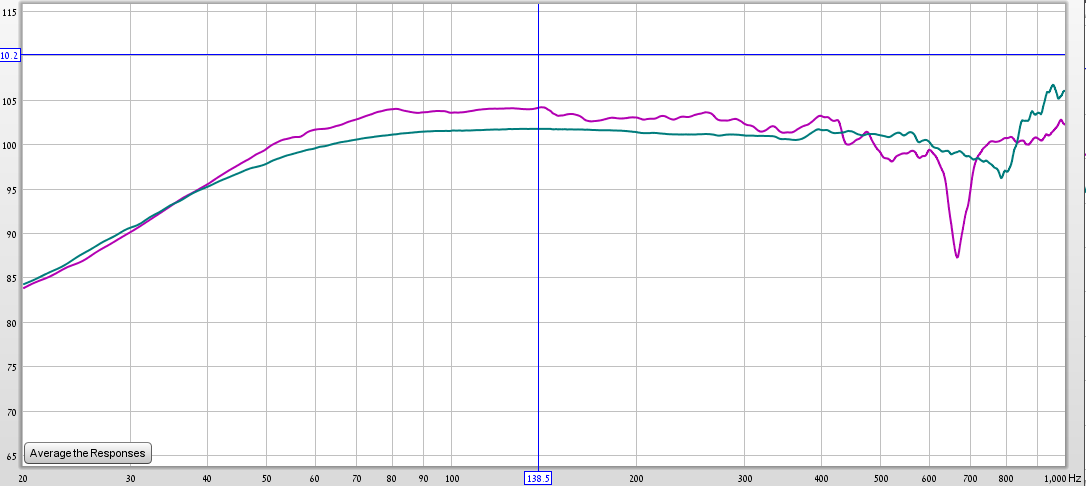Click the 85 label on level axis
Screen dimensions: 1086x486
pos(10,280)
